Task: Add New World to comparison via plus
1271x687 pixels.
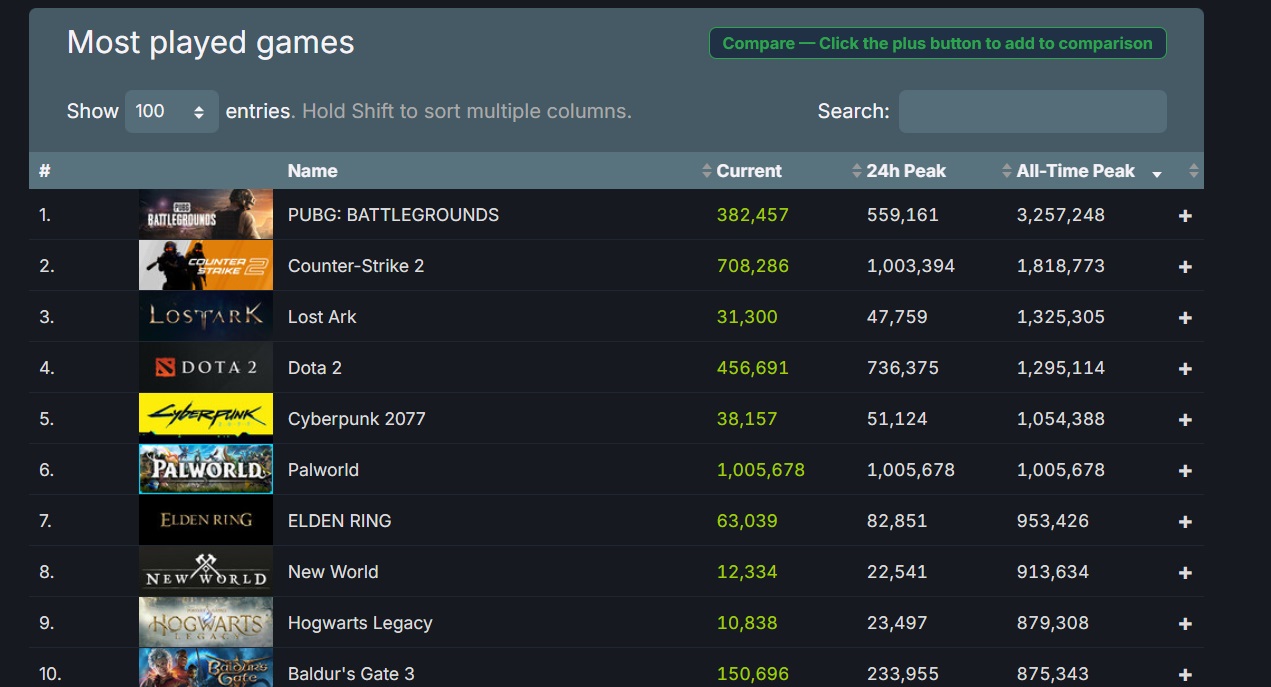Action: (x=1185, y=572)
